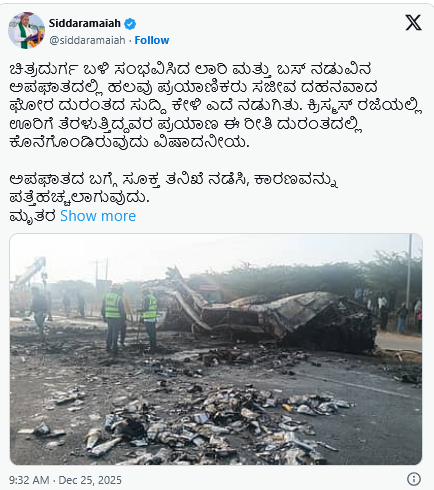Screen dimensions: 434x490
Task: Click the workers in green safety vests
Action: [x=130, y=318]
